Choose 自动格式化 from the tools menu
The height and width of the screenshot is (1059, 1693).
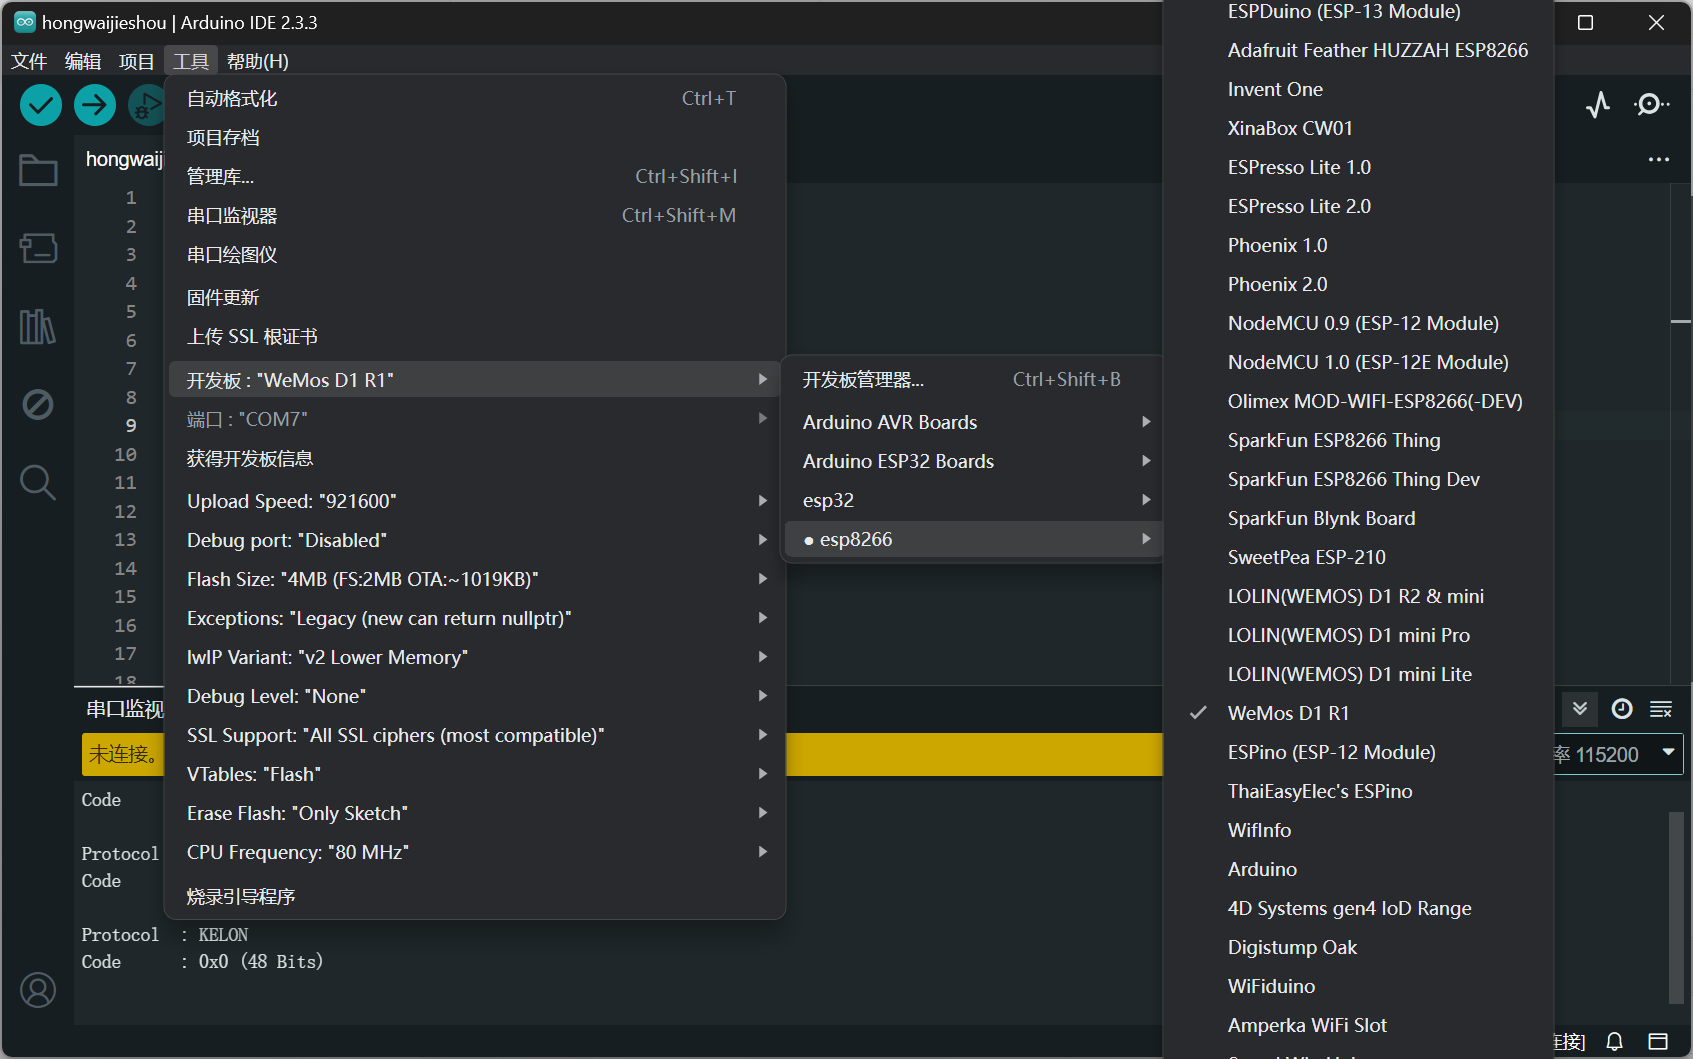pyautogui.click(x=475, y=98)
